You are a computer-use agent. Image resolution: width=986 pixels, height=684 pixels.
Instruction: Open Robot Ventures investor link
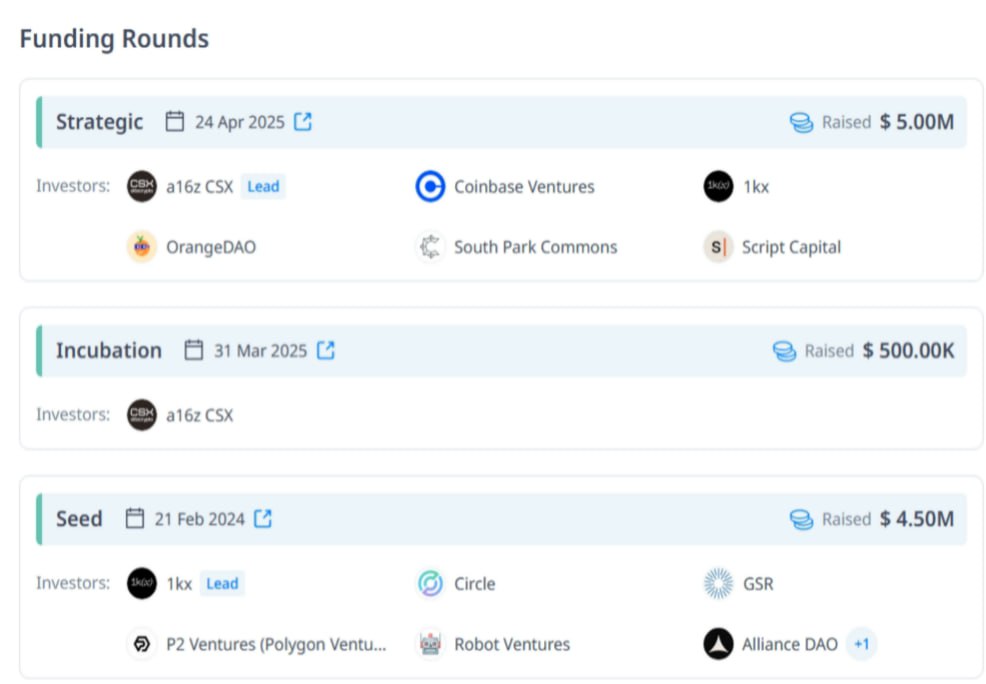[x=512, y=644]
